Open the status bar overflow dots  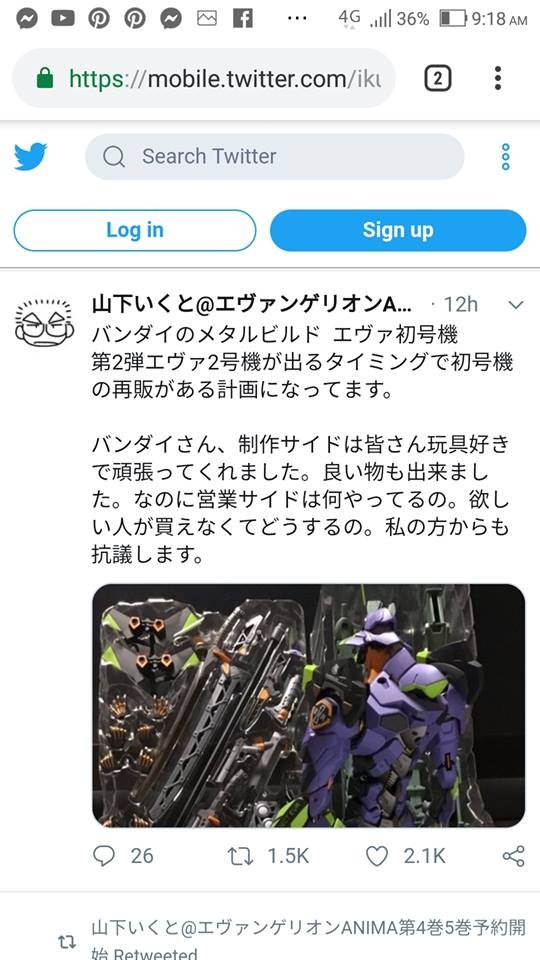(x=297, y=18)
